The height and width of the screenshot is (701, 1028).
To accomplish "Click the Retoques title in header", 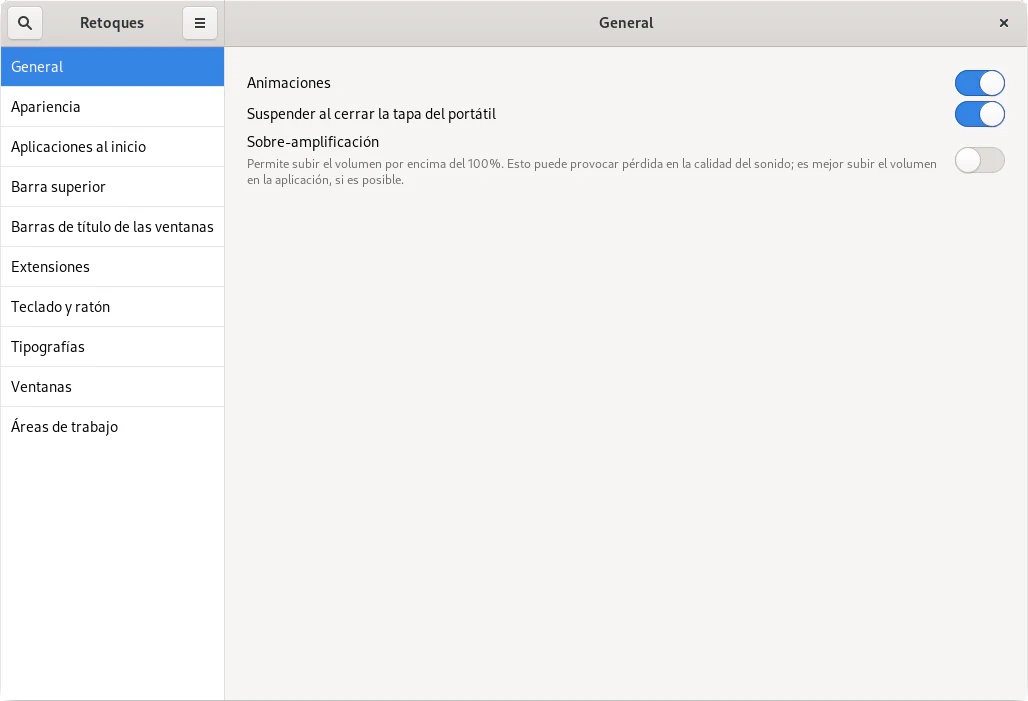I will [112, 23].
